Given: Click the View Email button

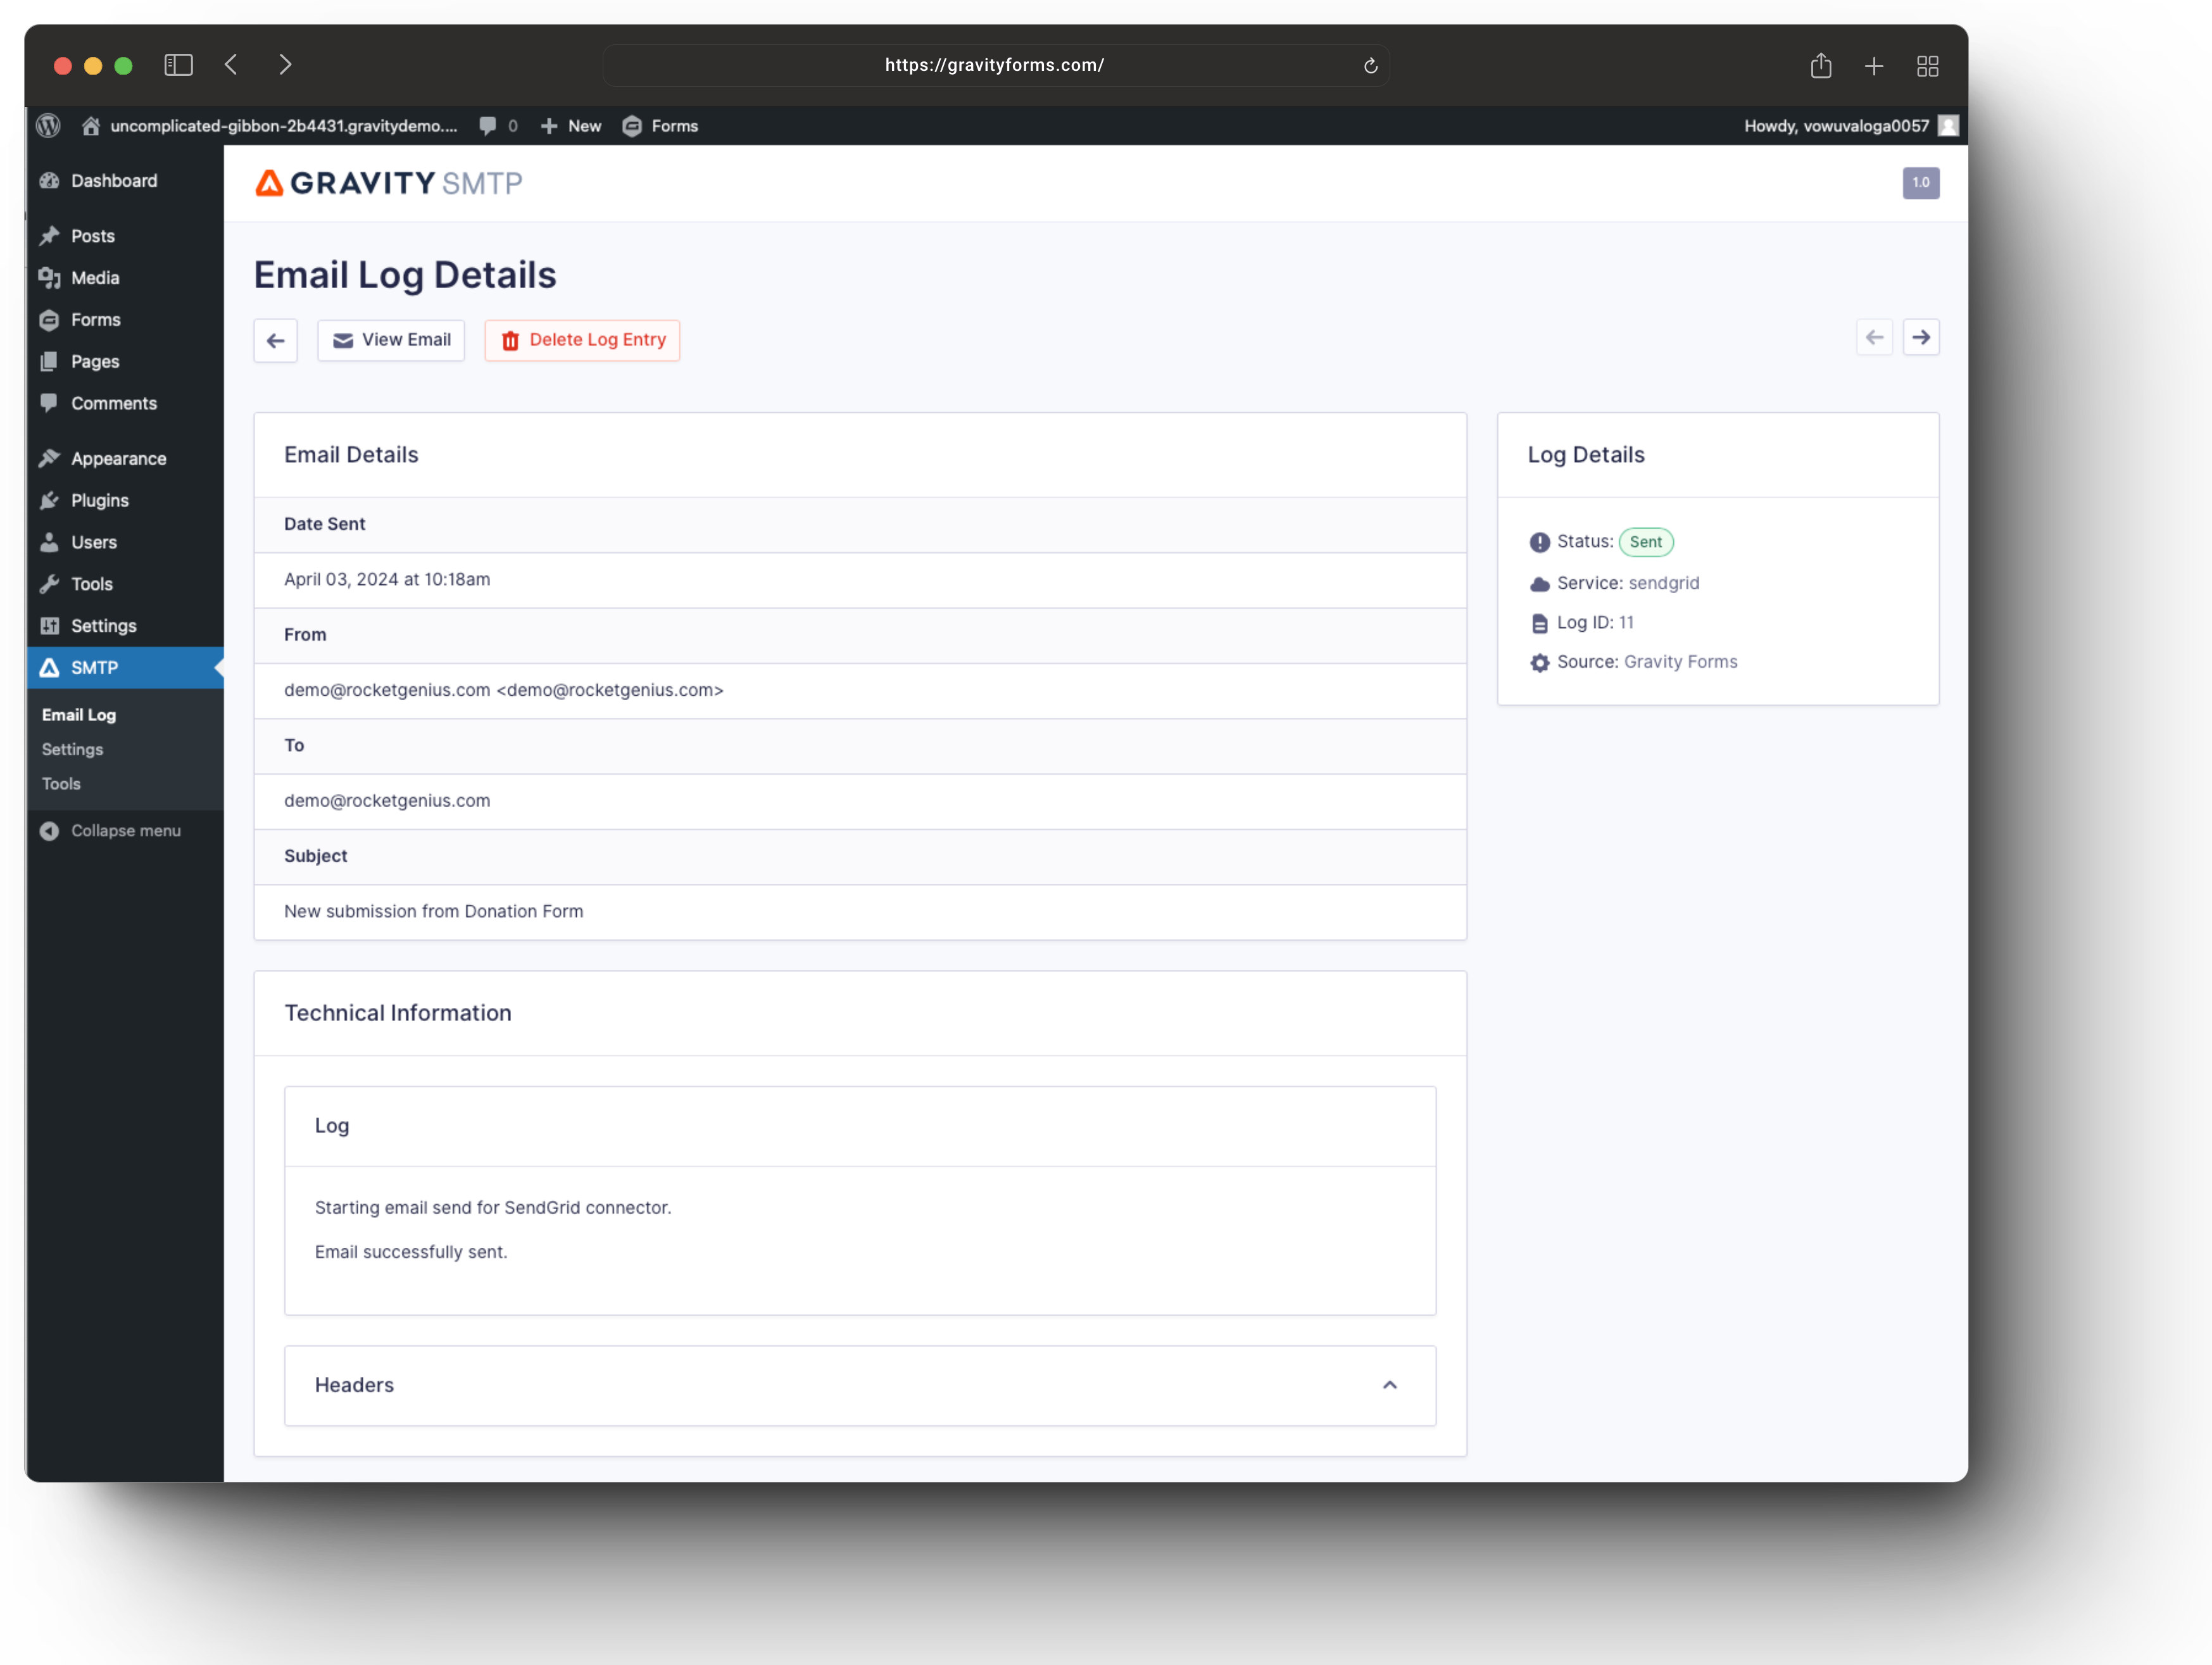Looking at the screenshot, I should point(391,340).
